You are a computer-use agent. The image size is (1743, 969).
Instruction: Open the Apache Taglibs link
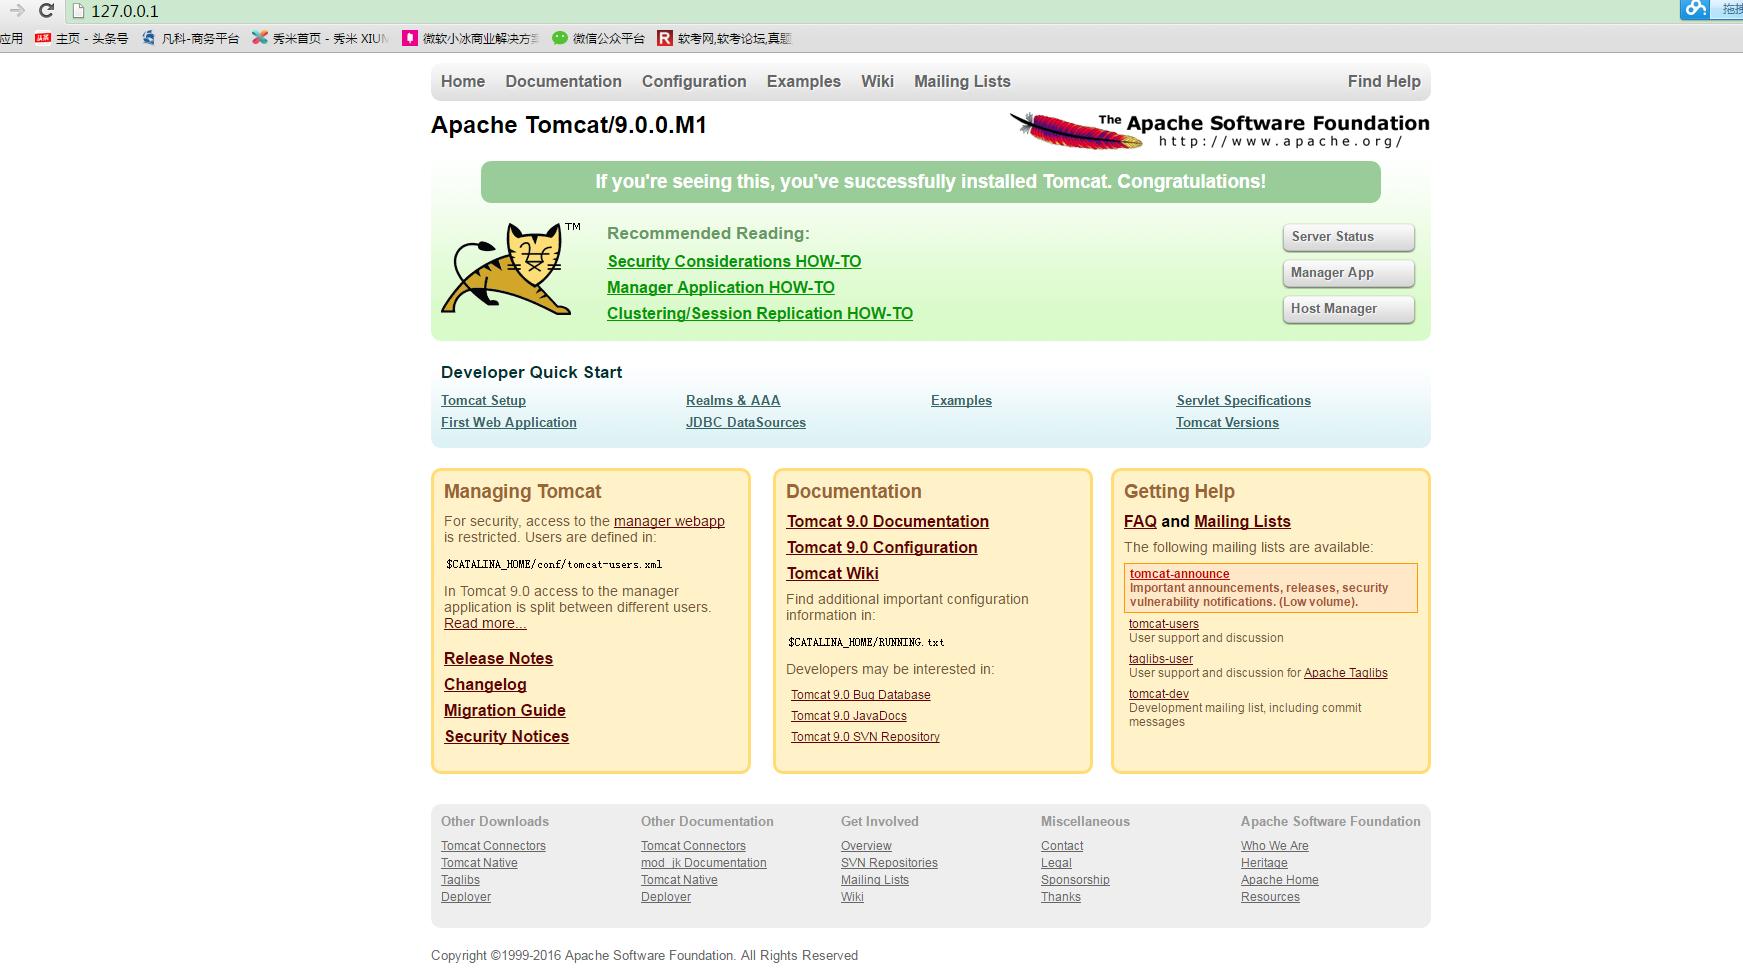tap(1346, 673)
